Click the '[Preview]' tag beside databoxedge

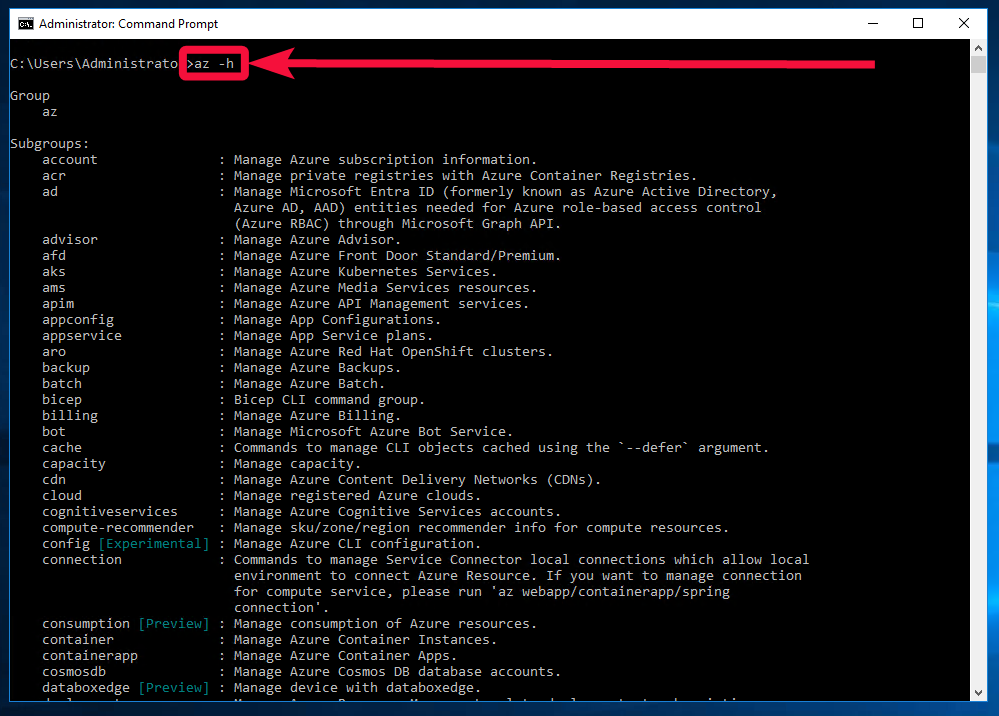pos(174,687)
